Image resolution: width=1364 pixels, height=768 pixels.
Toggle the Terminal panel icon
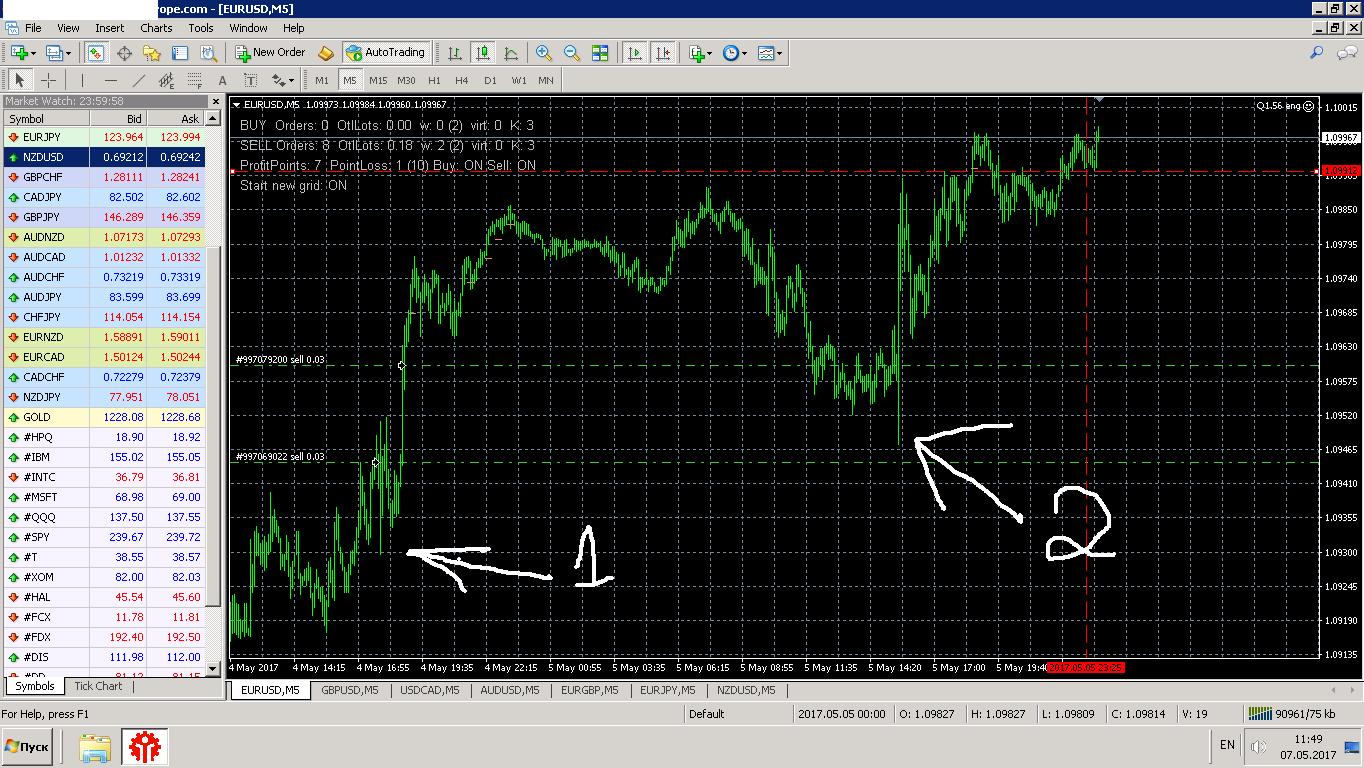180,53
